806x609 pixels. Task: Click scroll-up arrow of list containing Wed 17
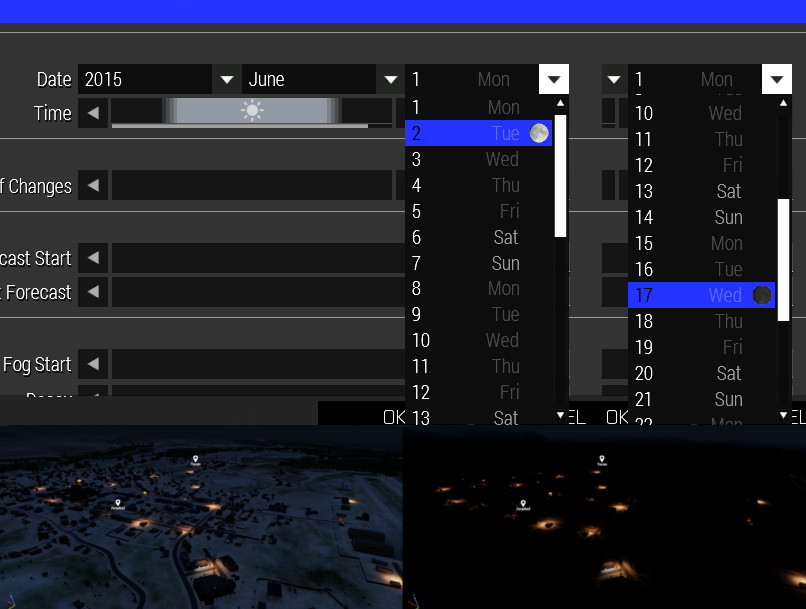[784, 102]
